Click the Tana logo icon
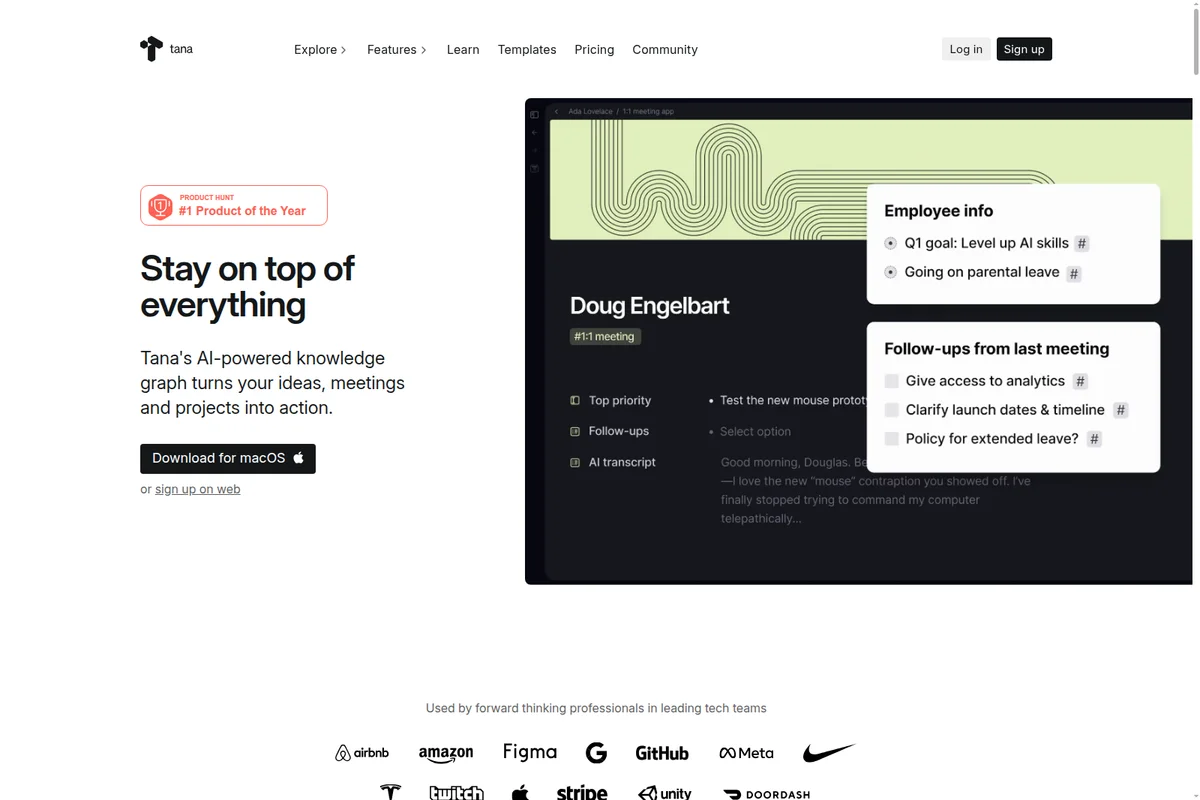1200x800 pixels. (151, 48)
